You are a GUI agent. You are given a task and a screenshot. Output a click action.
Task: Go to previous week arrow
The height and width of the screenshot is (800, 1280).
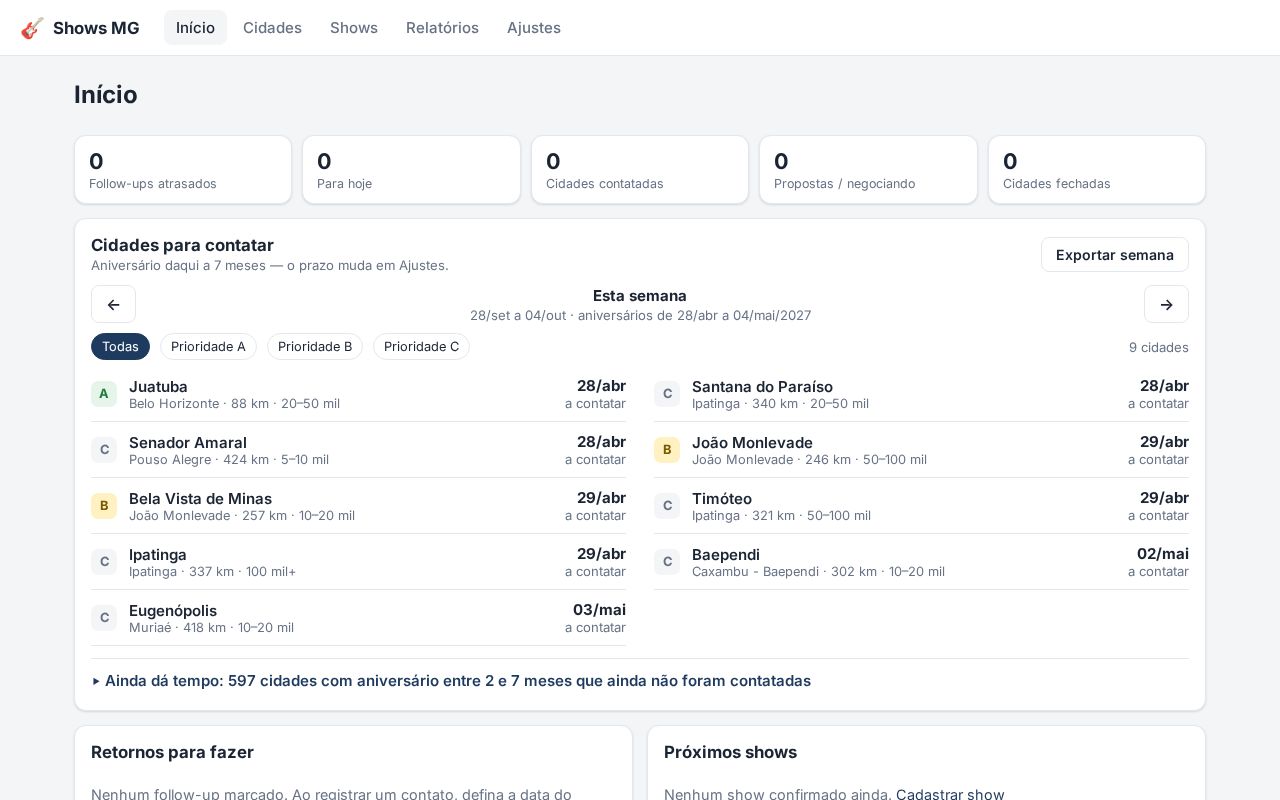pos(113,304)
